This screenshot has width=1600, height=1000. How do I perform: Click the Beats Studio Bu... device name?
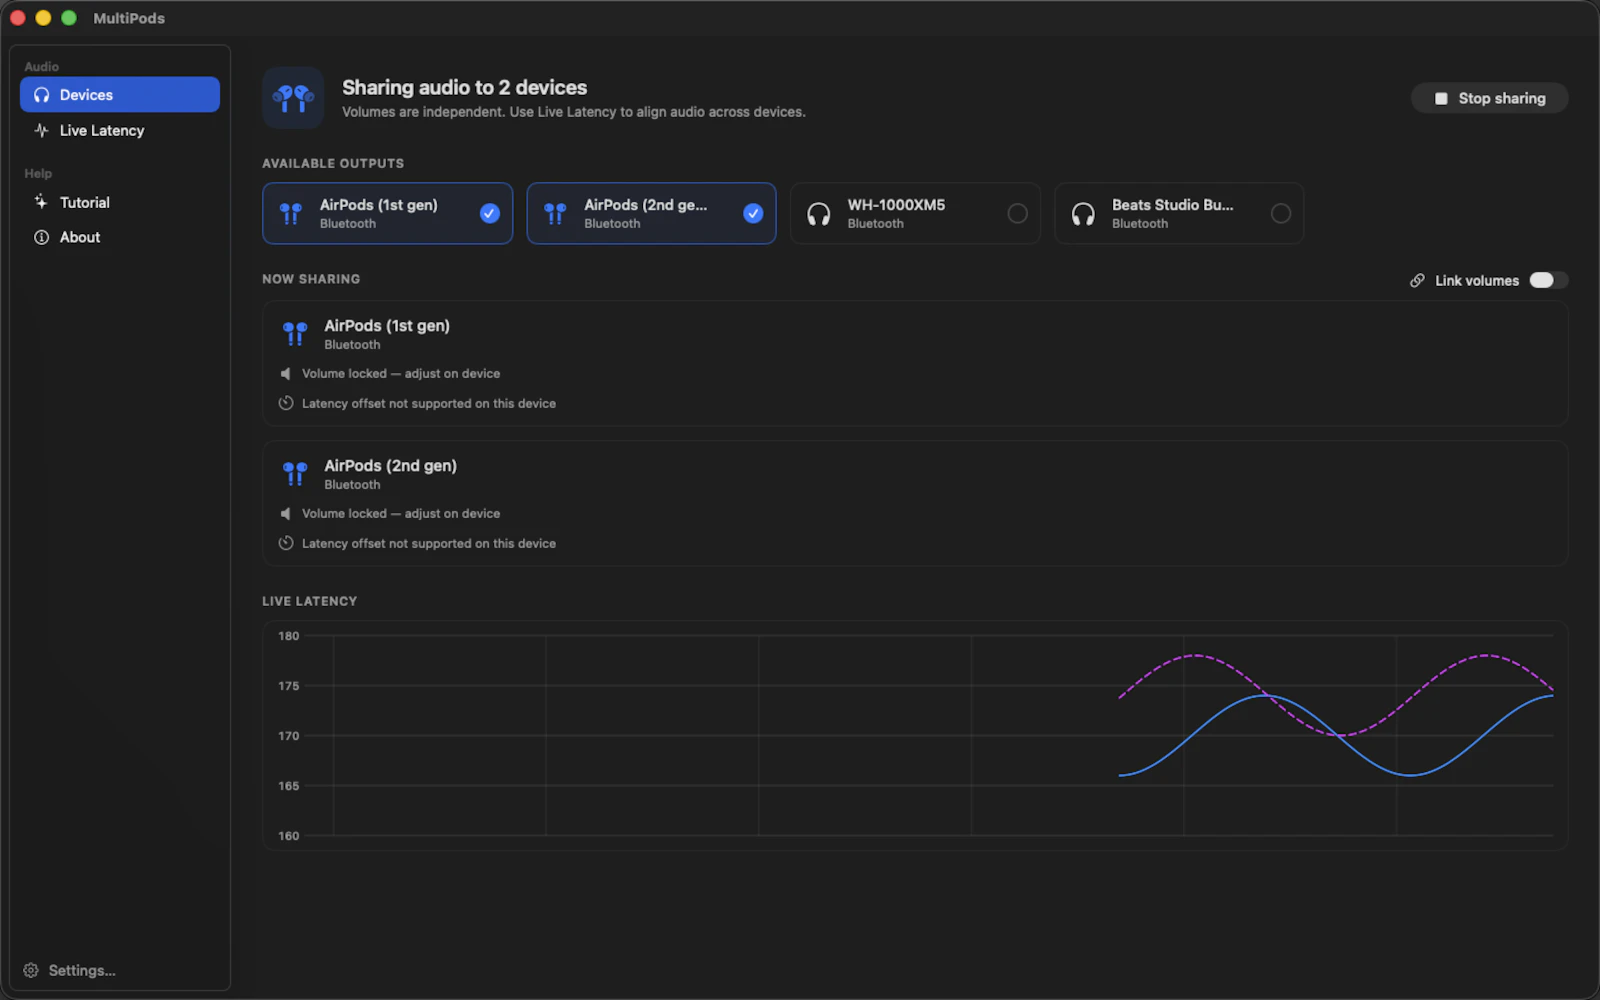[x=1172, y=204]
